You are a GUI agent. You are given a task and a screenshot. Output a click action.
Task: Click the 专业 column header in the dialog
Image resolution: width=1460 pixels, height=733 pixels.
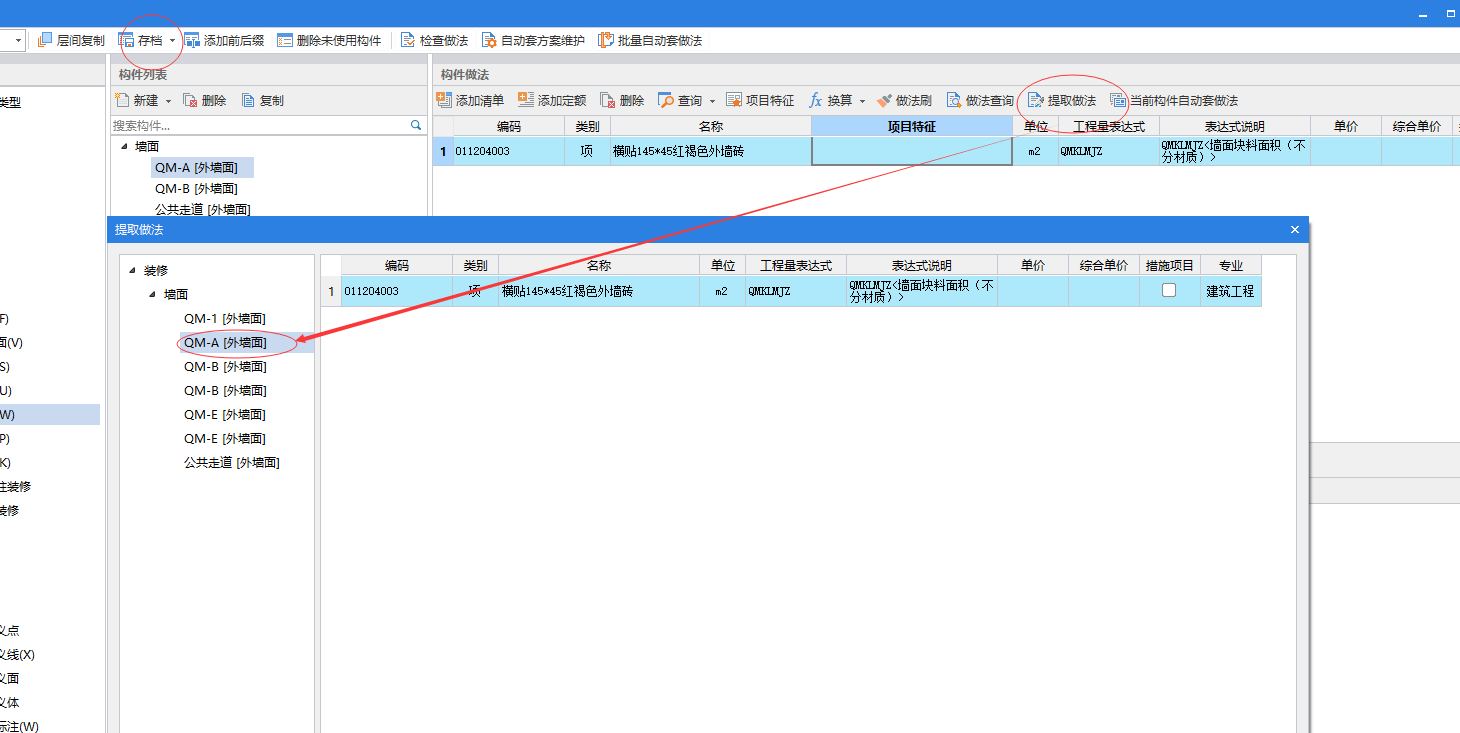[x=1231, y=266]
